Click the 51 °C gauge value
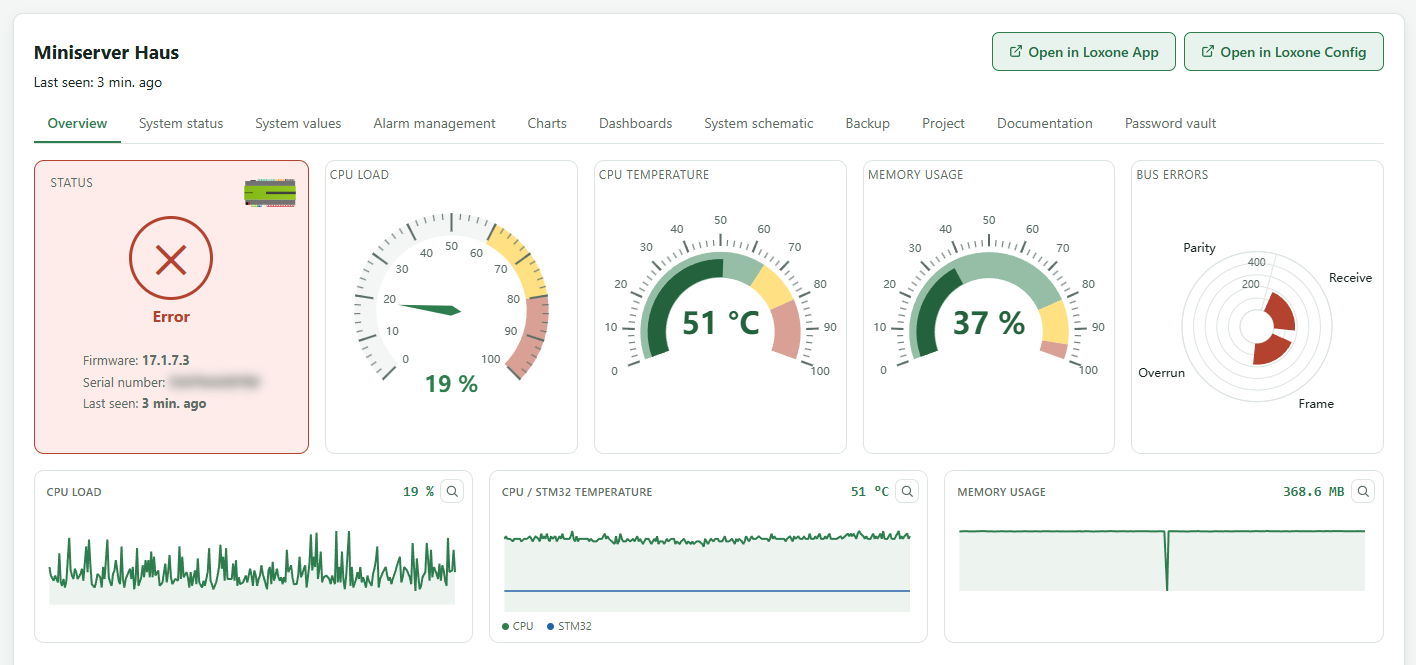1416x665 pixels. pyautogui.click(x=721, y=323)
